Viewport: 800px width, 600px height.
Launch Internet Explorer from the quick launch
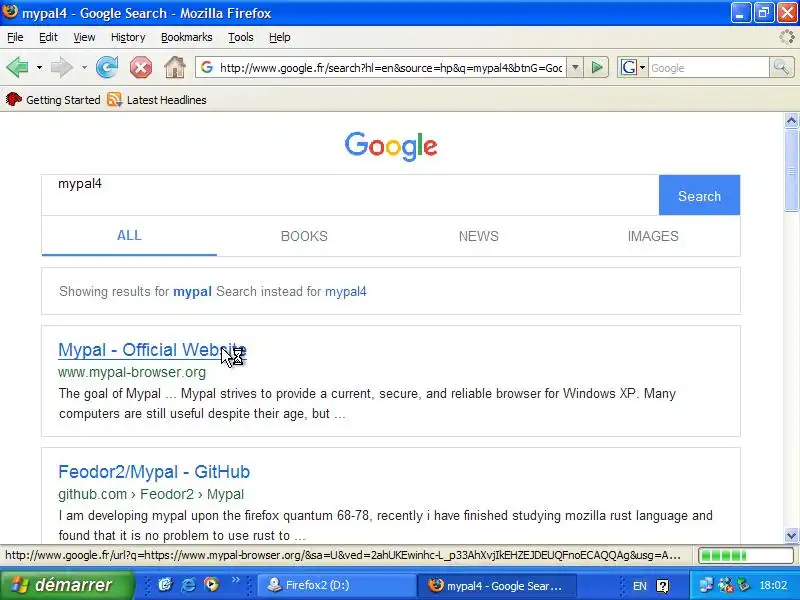188,584
